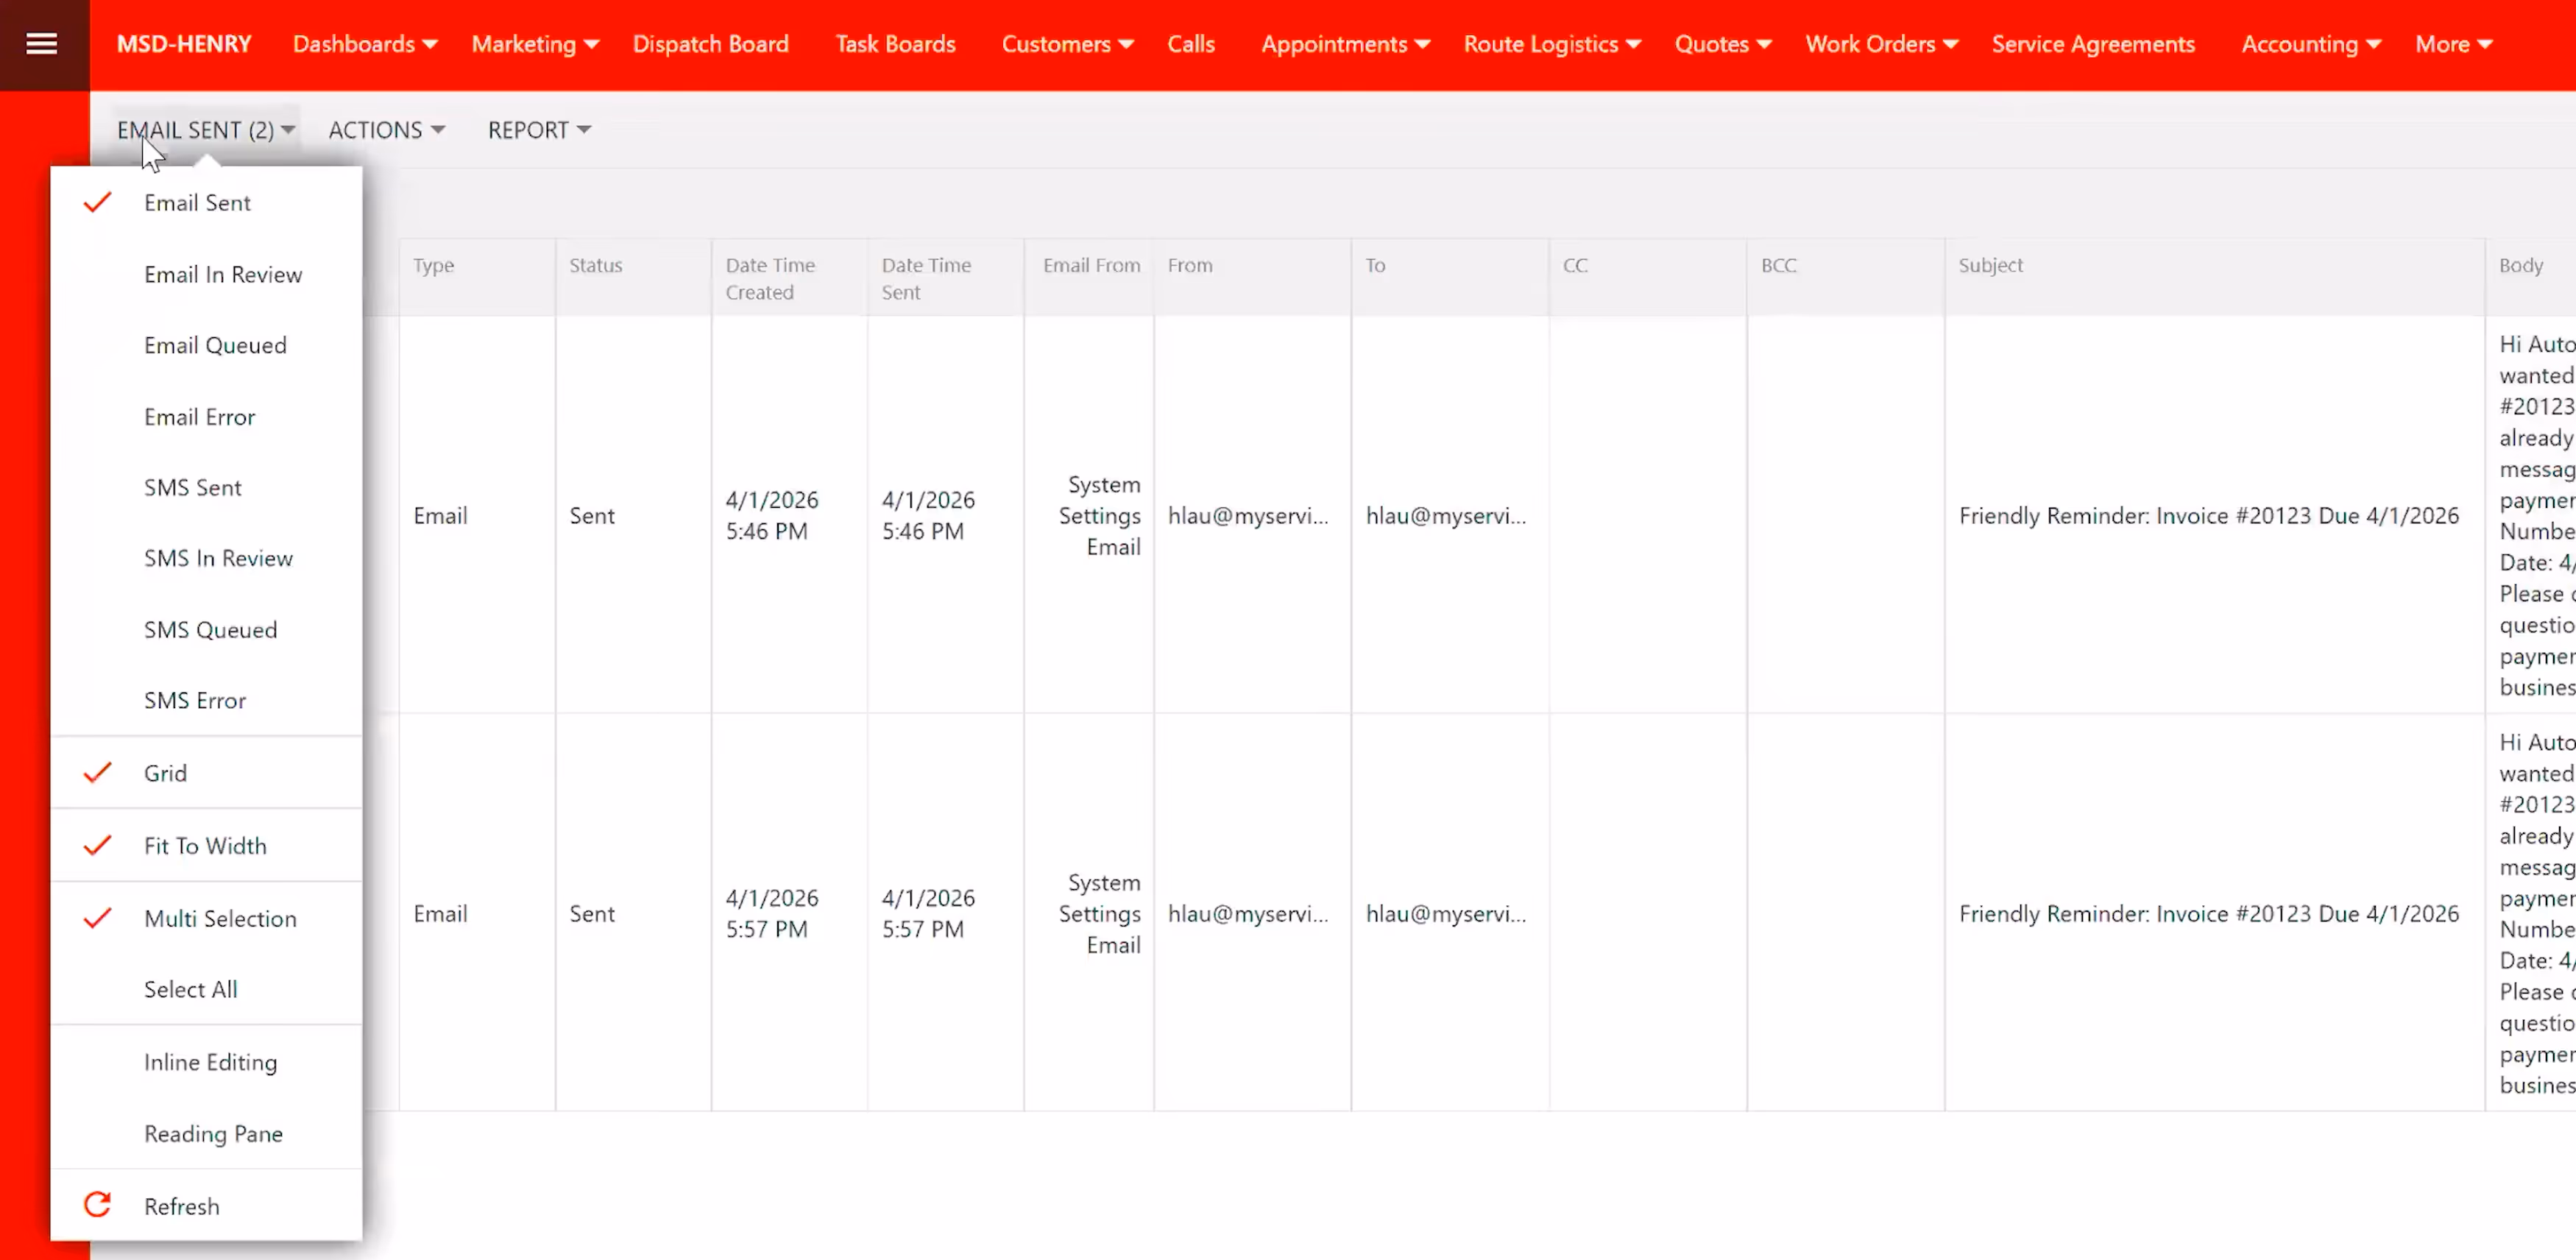Disable the Multi Selection option

[x=220, y=918]
